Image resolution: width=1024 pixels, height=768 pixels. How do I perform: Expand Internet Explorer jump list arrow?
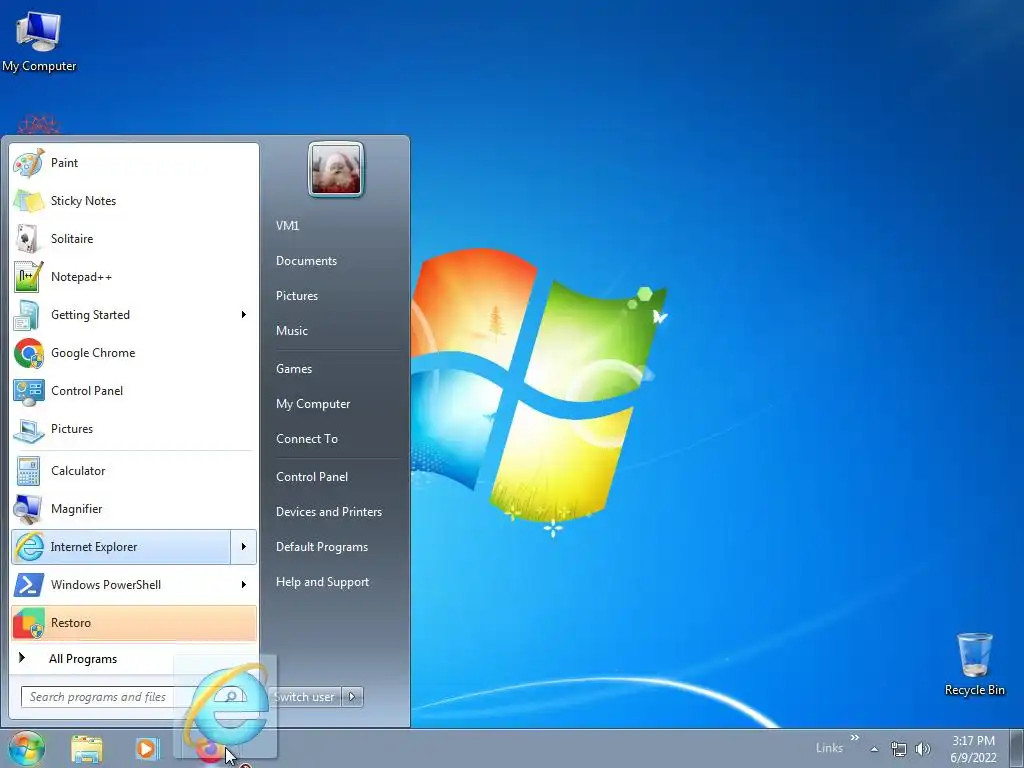(x=244, y=547)
